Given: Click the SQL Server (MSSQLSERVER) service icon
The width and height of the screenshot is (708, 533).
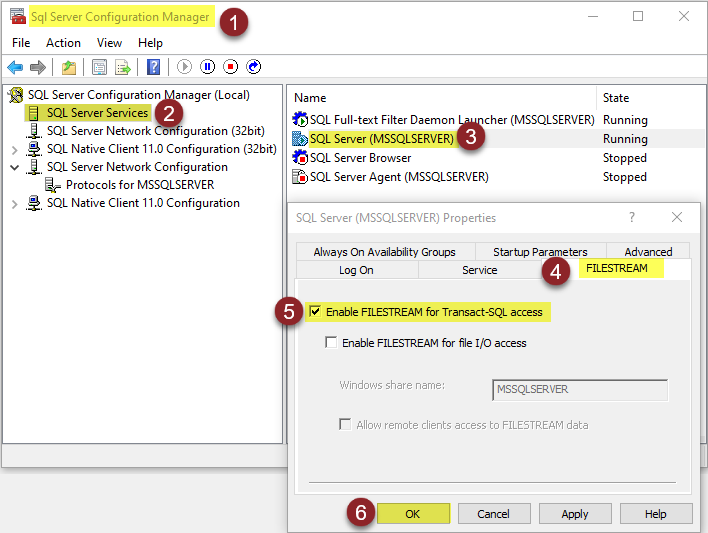Looking at the screenshot, I should coord(300,139).
